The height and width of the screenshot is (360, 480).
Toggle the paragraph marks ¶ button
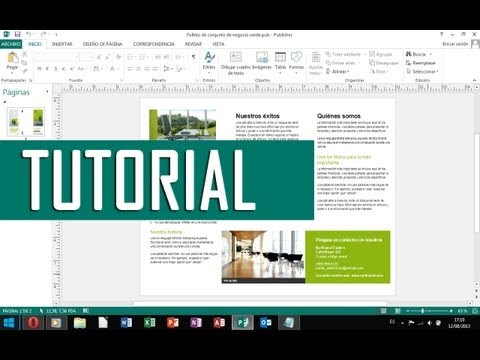click(193, 57)
